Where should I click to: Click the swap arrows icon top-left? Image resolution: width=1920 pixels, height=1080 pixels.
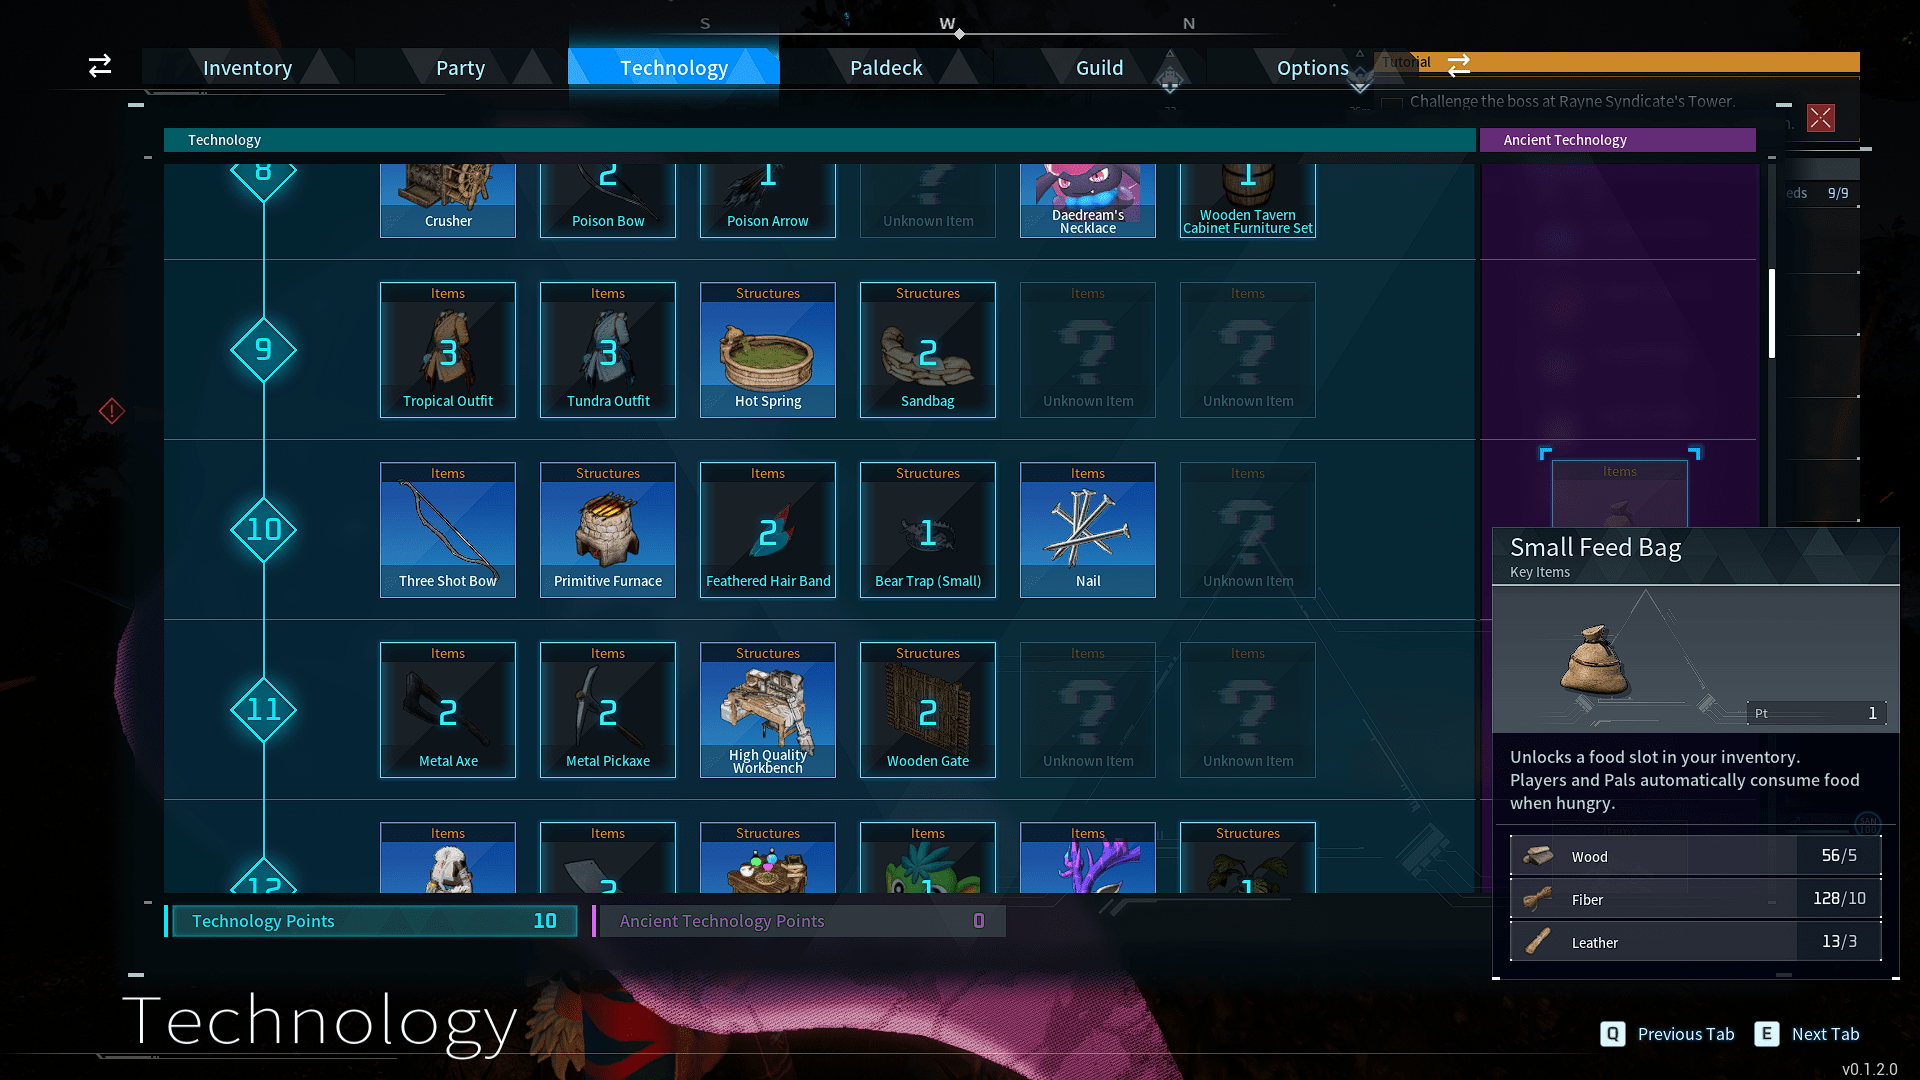tap(100, 65)
